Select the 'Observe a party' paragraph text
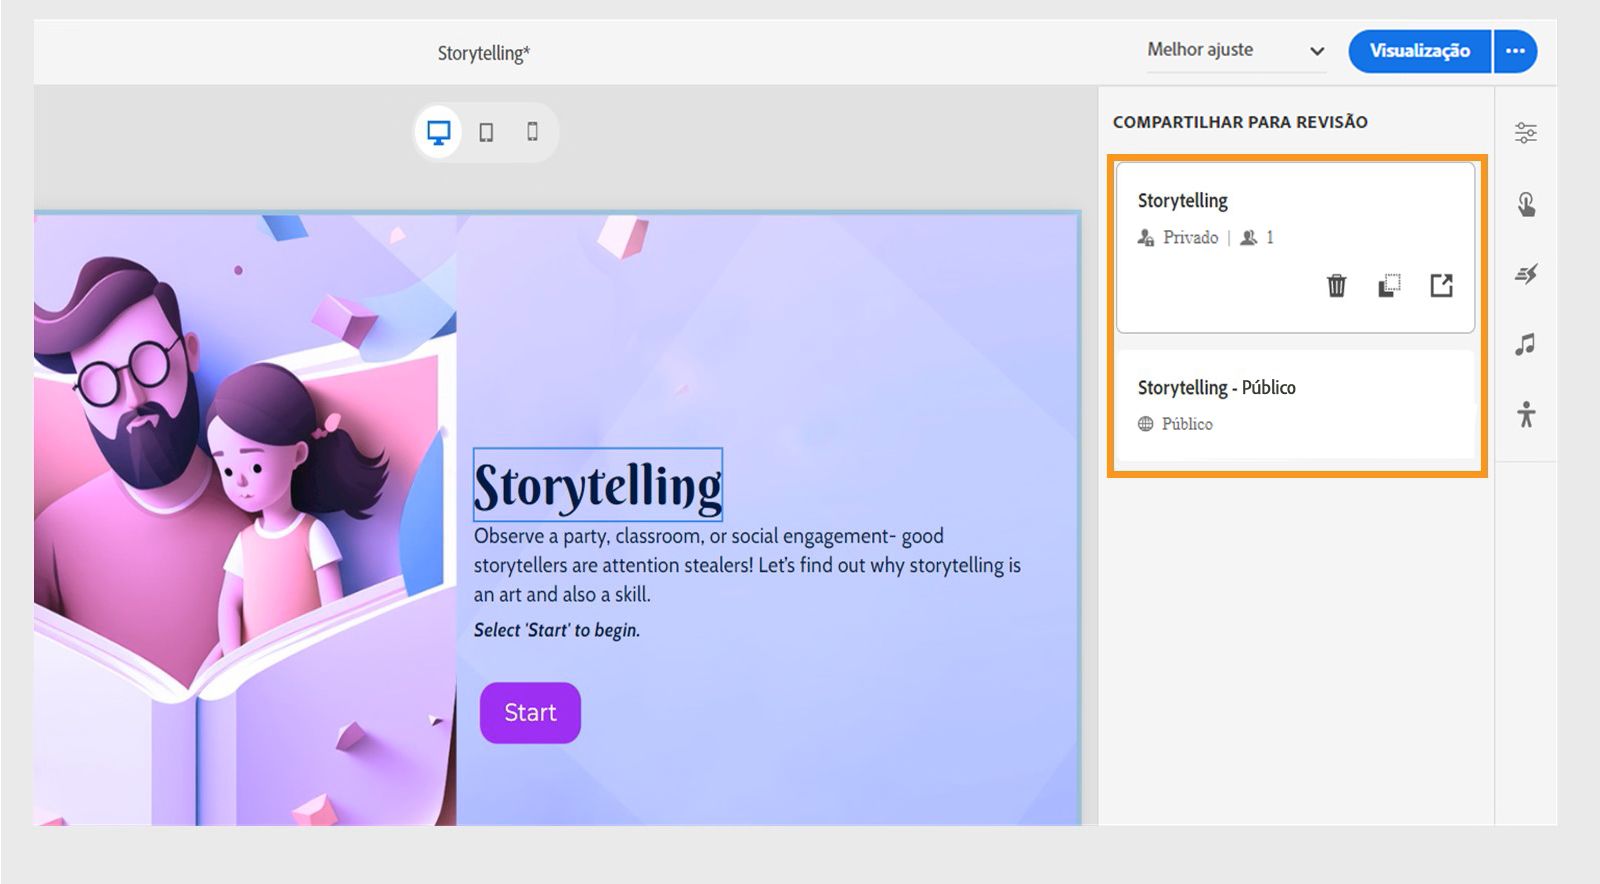The height and width of the screenshot is (884, 1600). click(746, 565)
